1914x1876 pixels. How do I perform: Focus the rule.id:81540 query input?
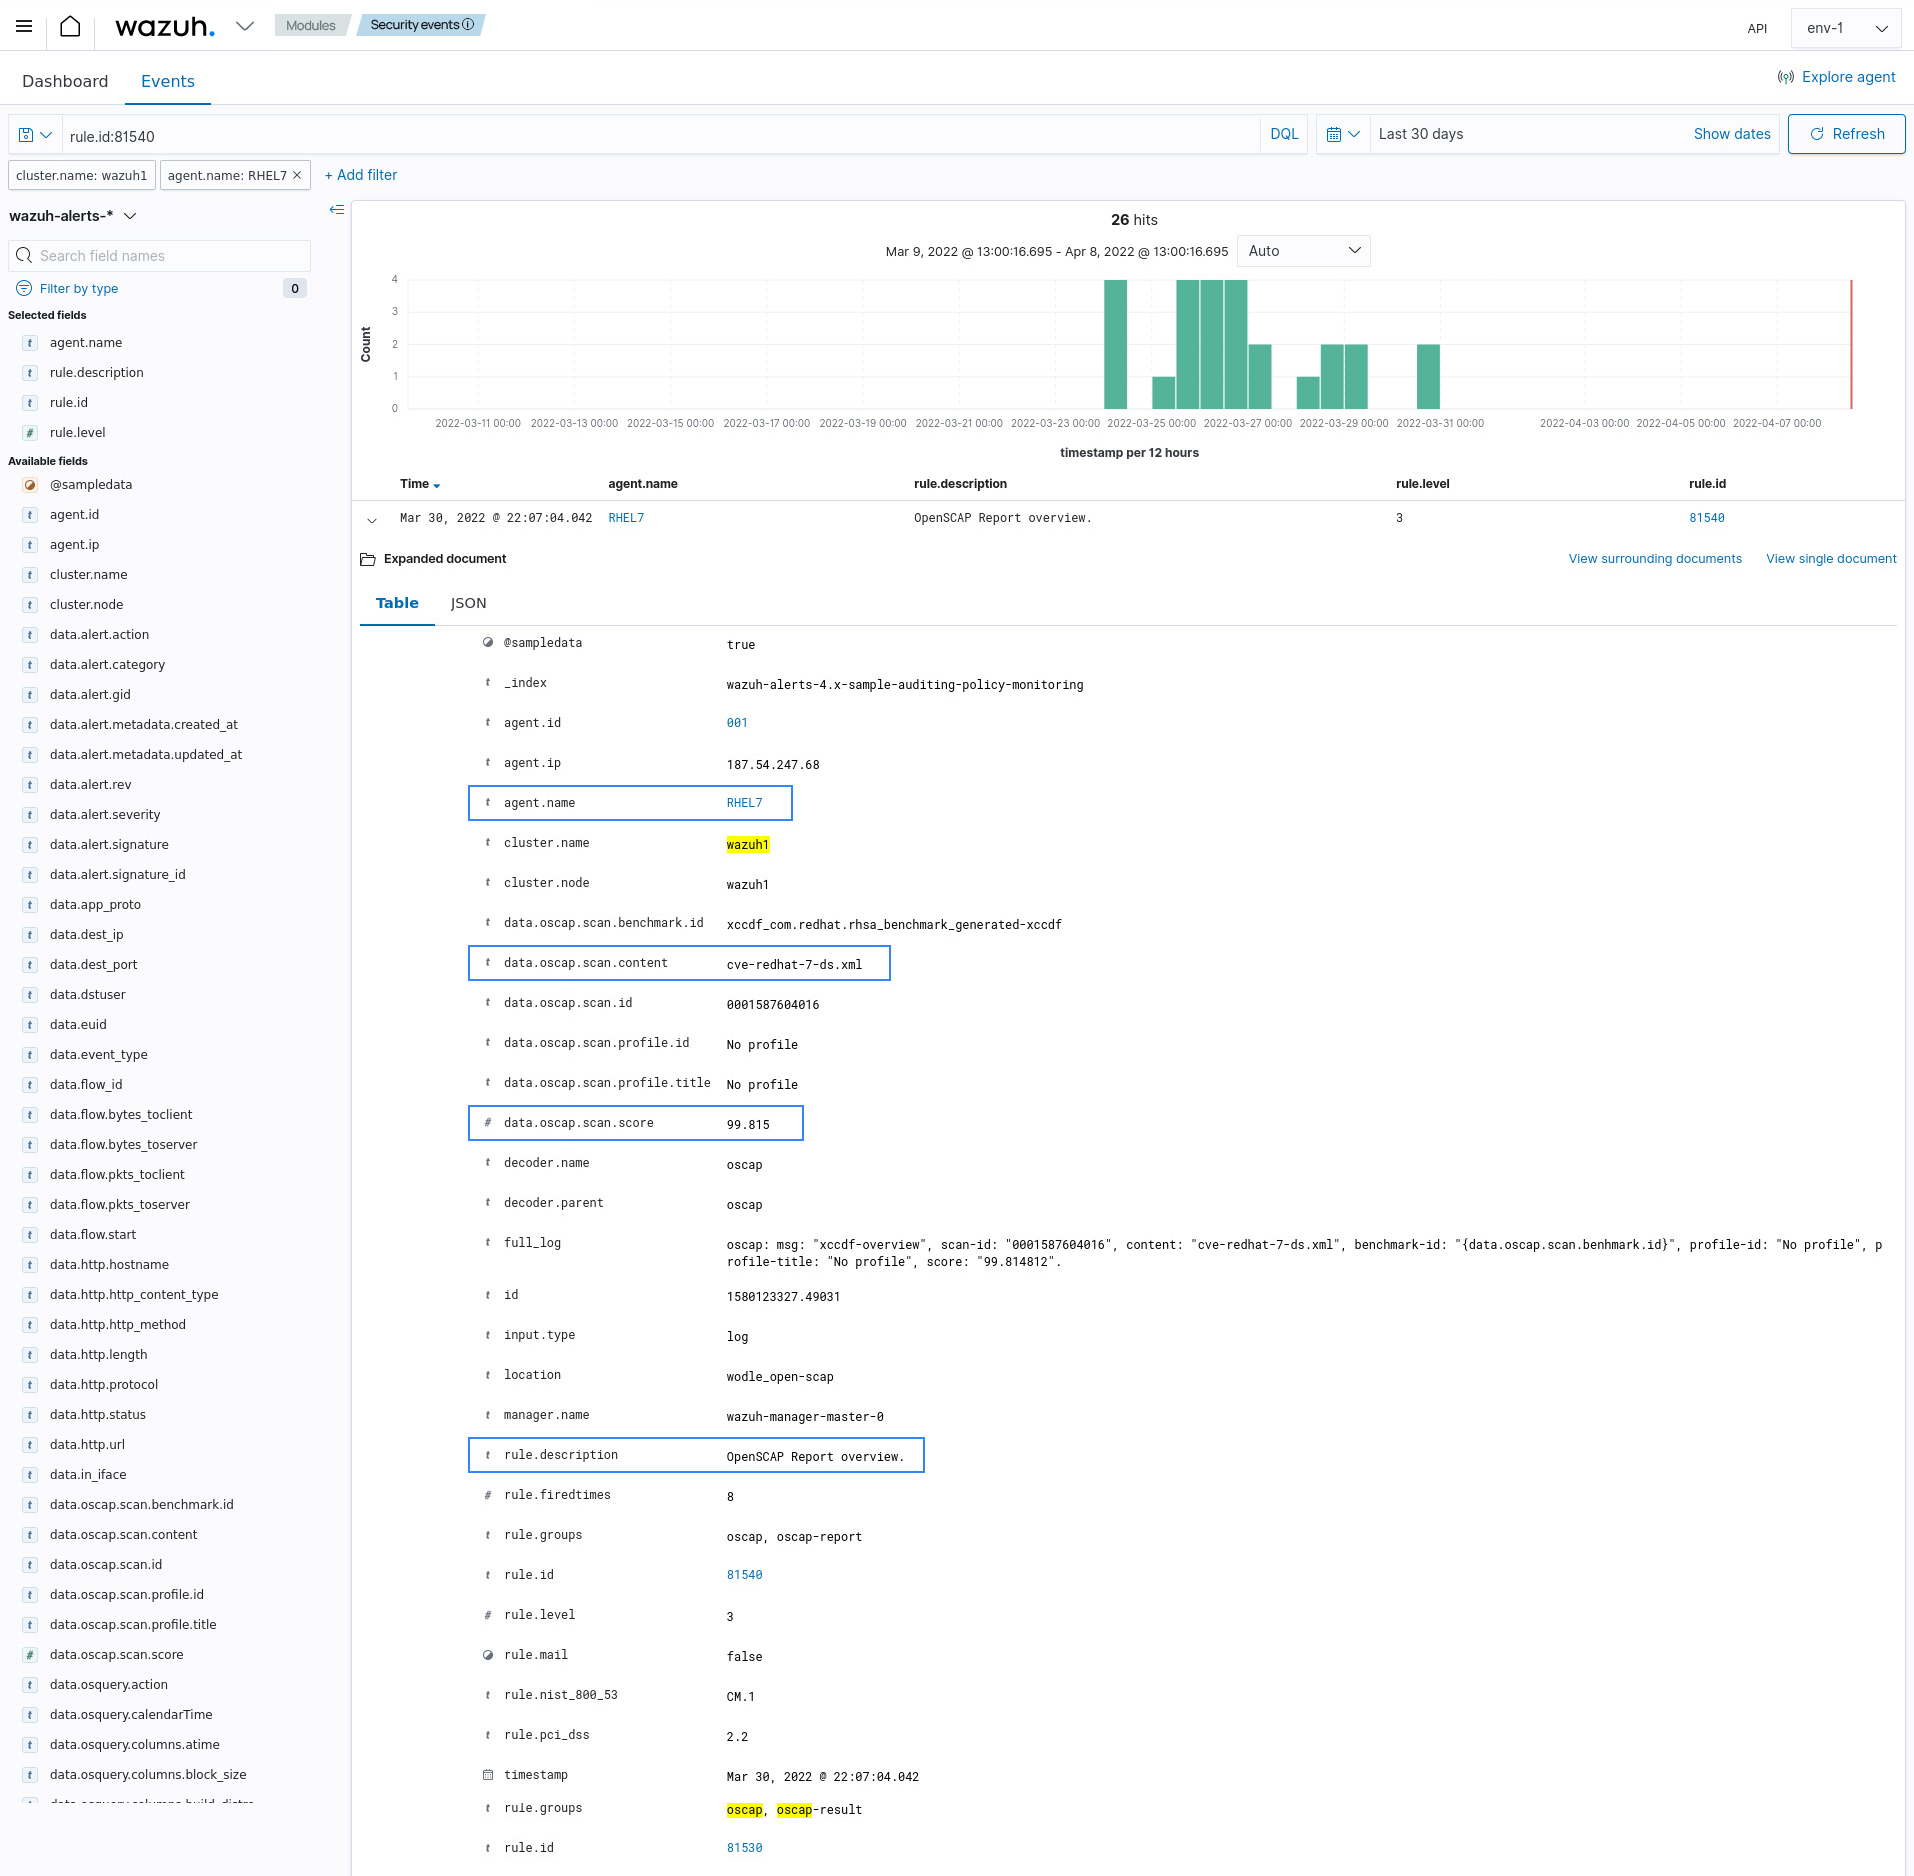click(660, 135)
